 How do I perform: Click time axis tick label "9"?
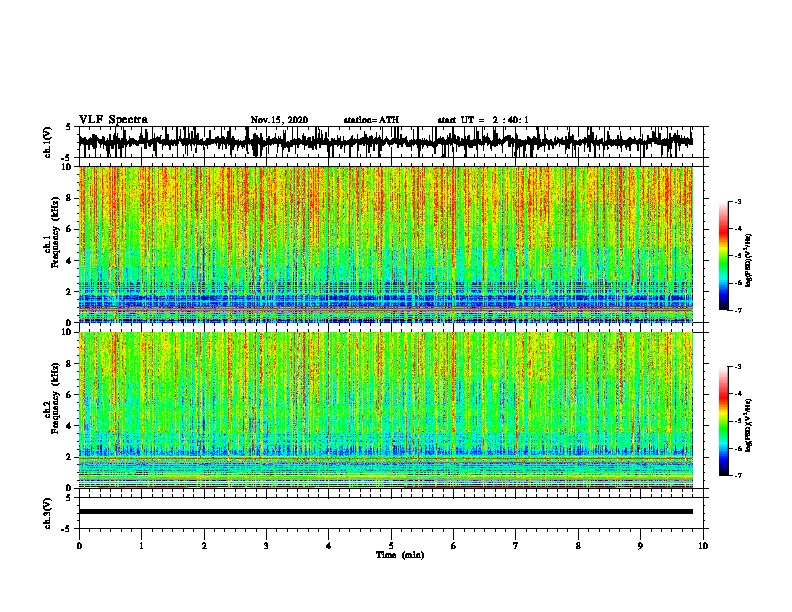coord(640,546)
